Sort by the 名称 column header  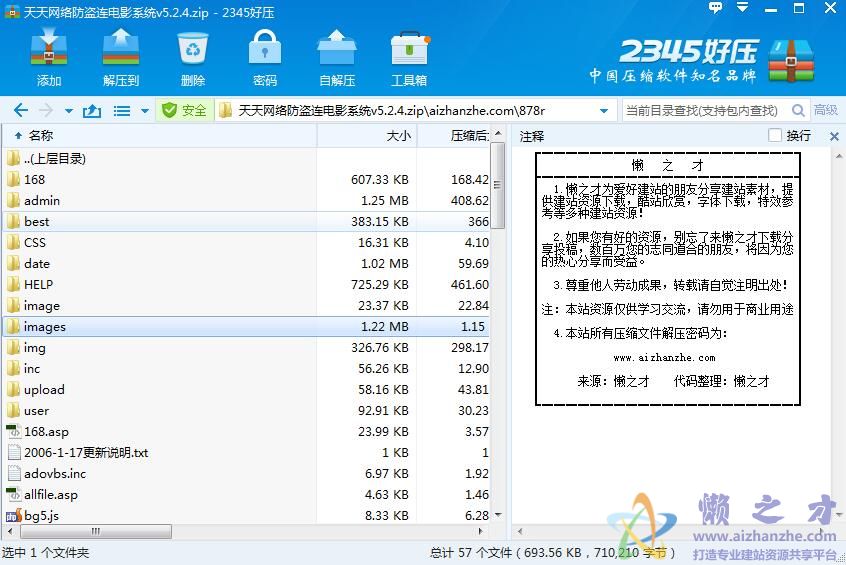click(x=160, y=135)
